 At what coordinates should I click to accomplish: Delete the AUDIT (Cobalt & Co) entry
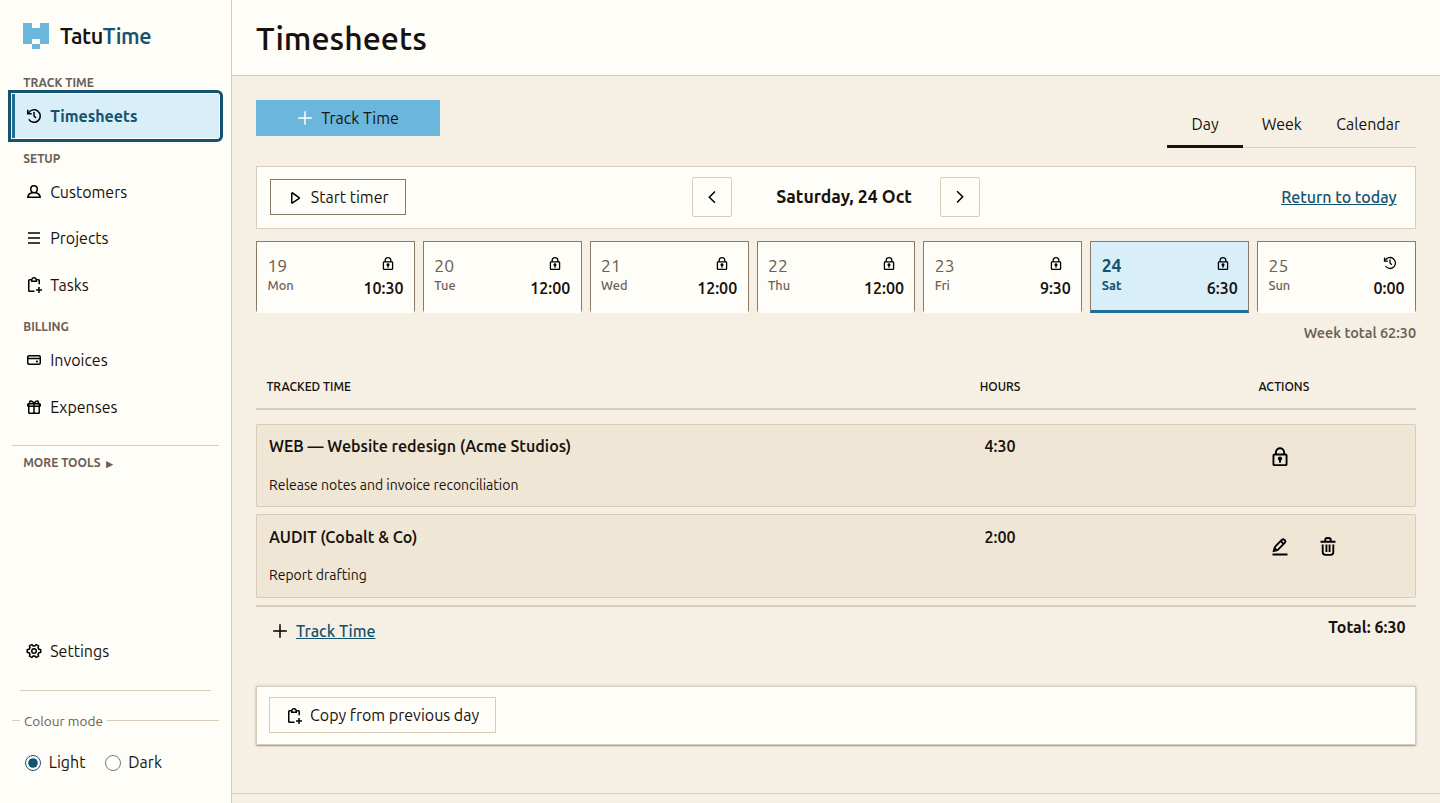click(x=1328, y=547)
